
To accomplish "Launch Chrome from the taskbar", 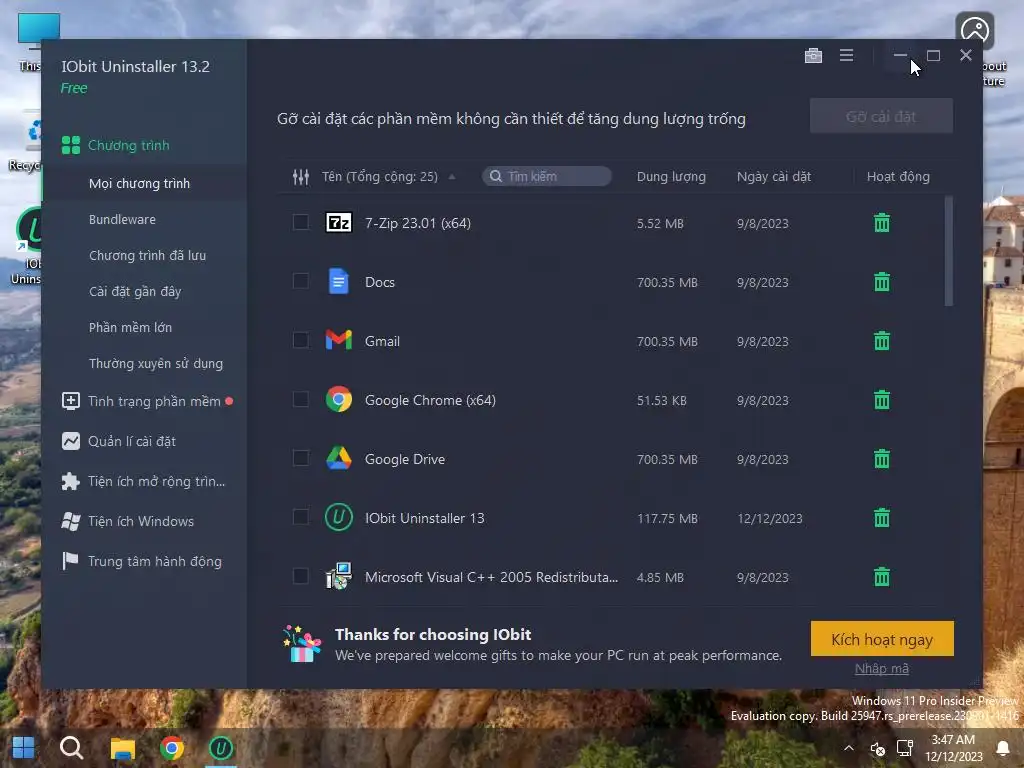I will pos(172,748).
